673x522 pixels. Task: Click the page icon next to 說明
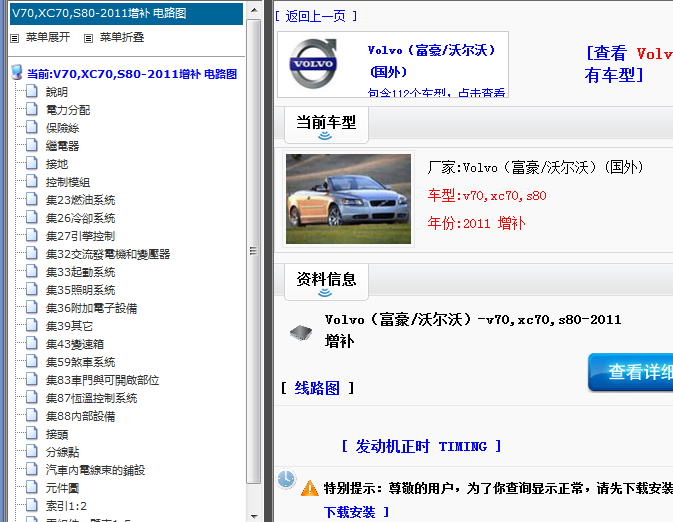coord(32,91)
